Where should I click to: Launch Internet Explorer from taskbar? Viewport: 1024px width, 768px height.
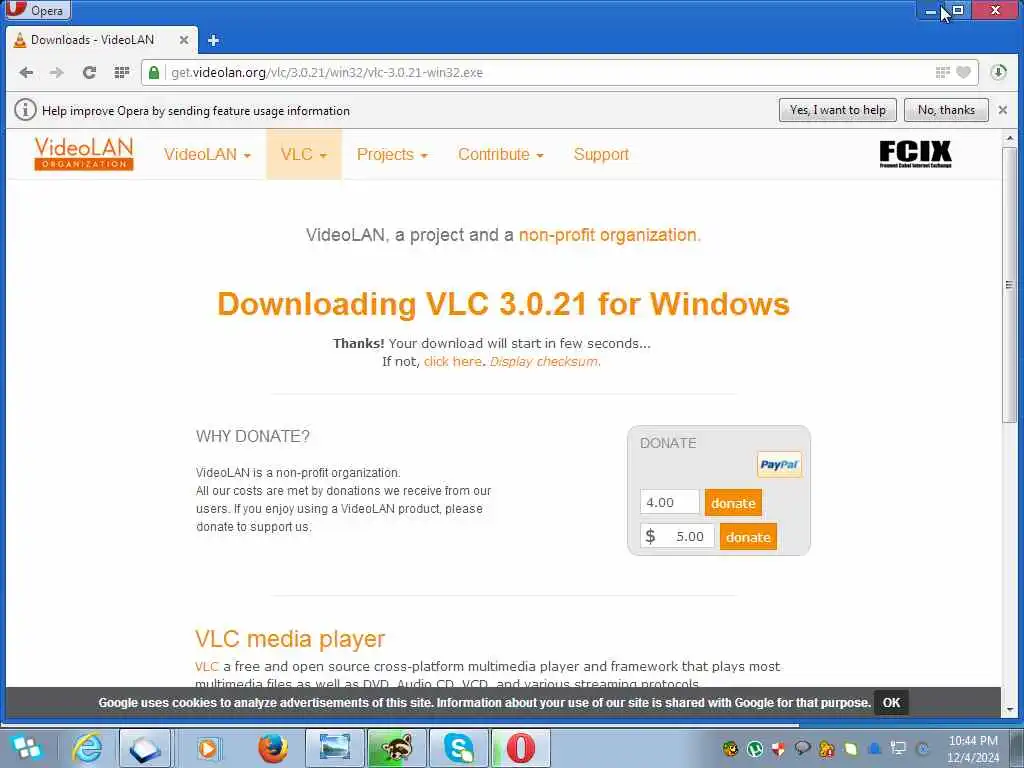click(x=87, y=748)
